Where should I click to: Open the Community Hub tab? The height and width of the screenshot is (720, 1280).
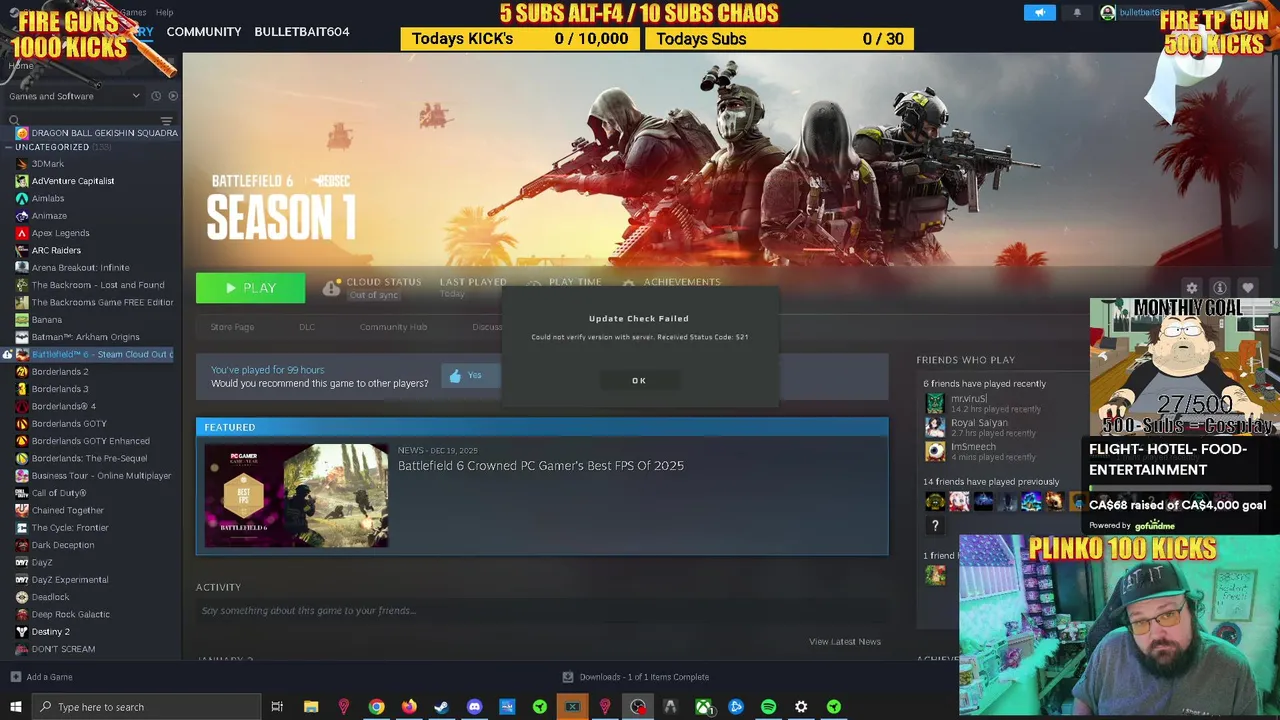click(393, 327)
